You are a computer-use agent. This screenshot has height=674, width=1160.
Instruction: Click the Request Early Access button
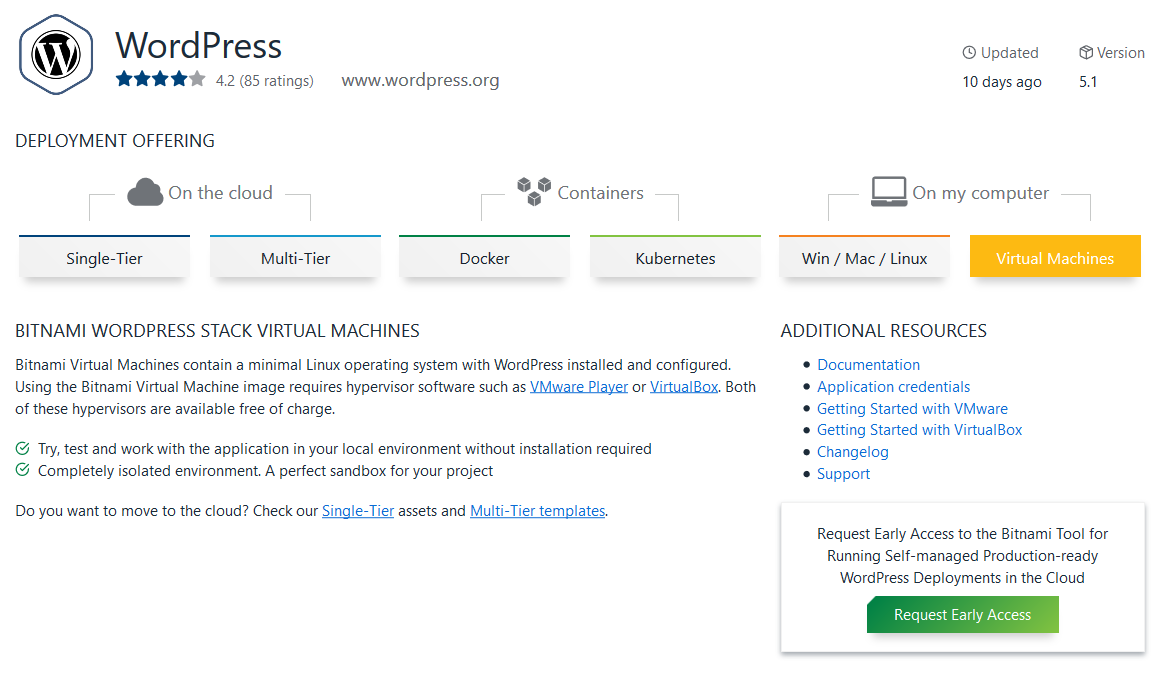point(962,615)
